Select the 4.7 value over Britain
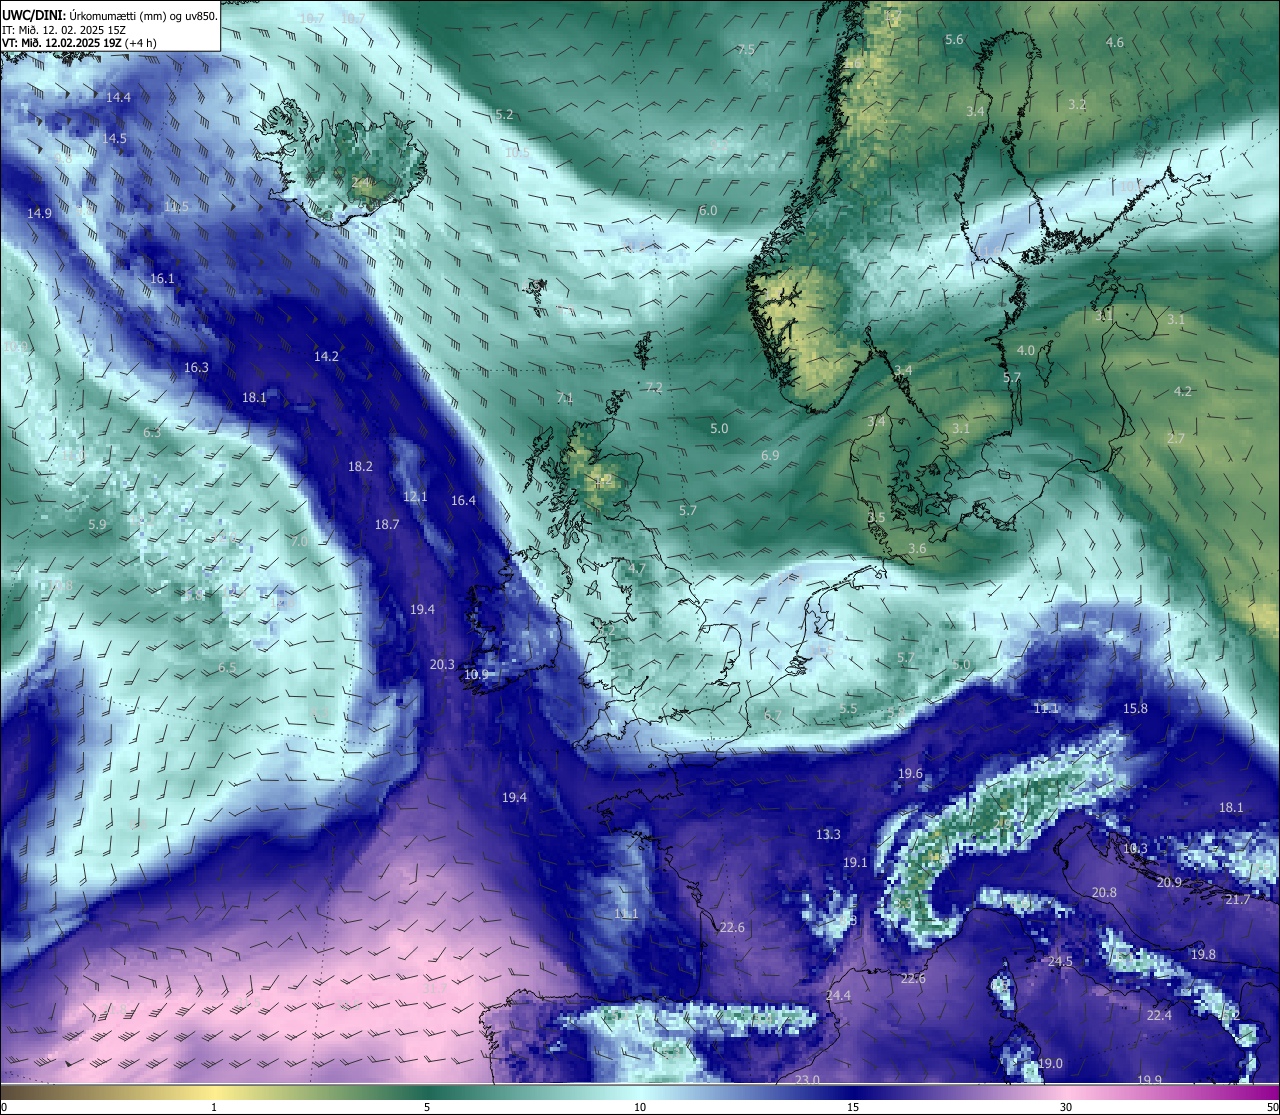The height and width of the screenshot is (1115, 1280). (x=636, y=568)
